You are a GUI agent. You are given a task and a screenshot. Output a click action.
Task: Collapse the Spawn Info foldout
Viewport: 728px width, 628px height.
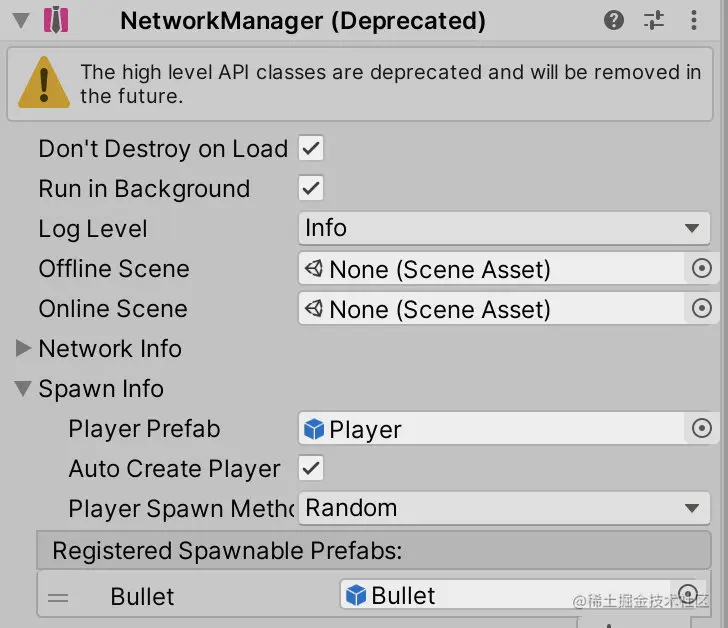click(23, 388)
